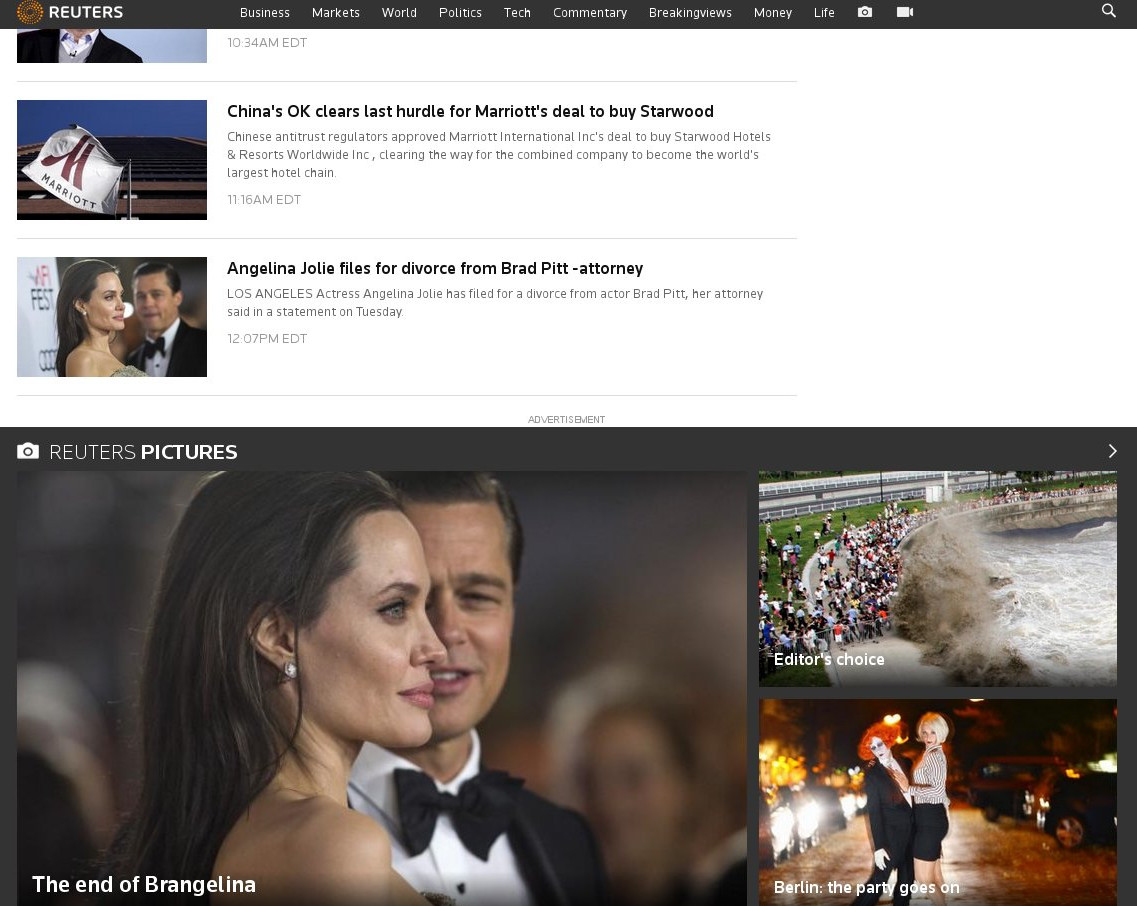Image resolution: width=1137 pixels, height=906 pixels.
Task: Click the Life navigation item
Action: pos(824,13)
